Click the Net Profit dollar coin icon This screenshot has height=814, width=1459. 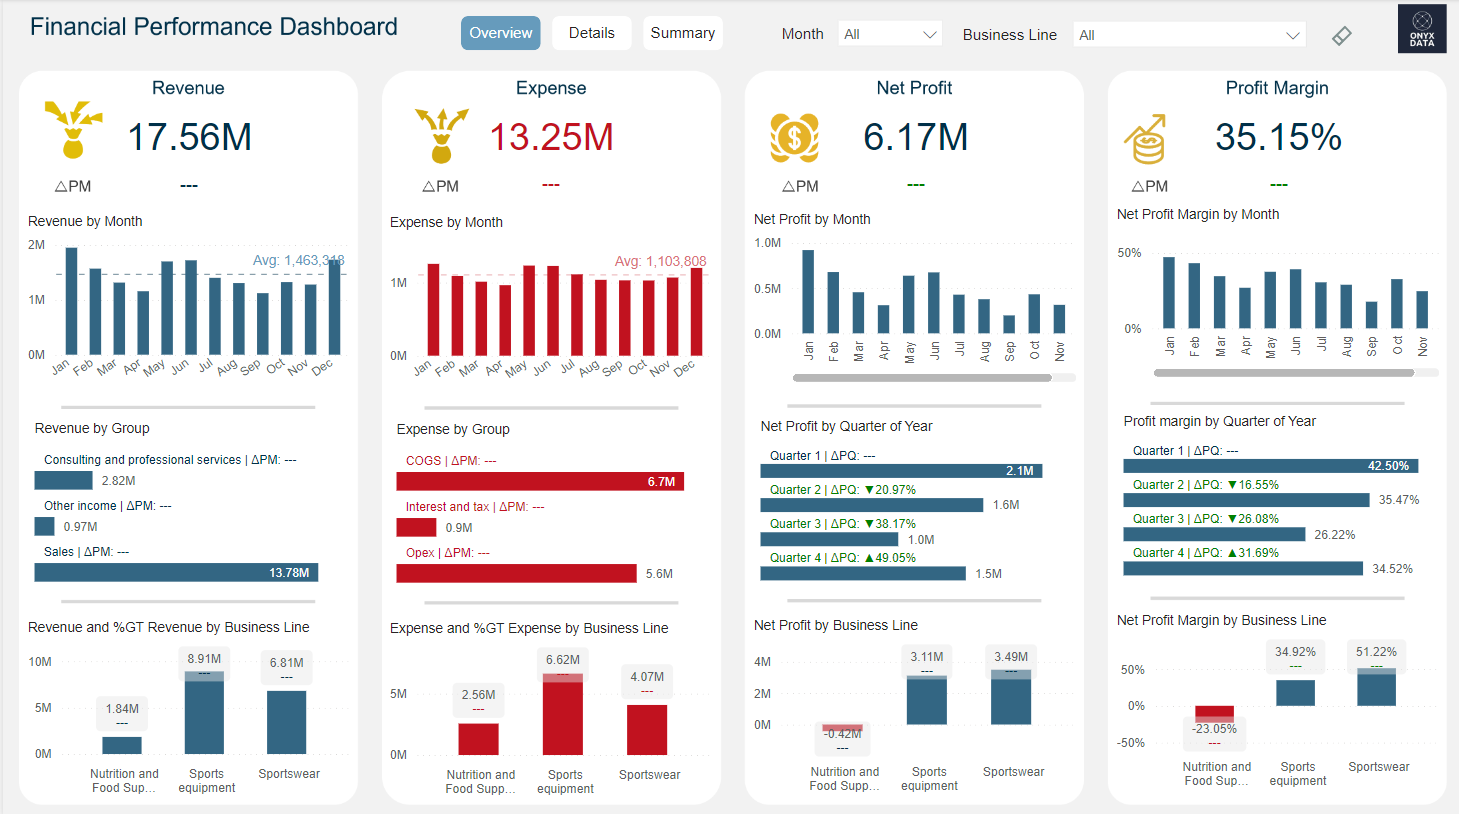tap(794, 138)
